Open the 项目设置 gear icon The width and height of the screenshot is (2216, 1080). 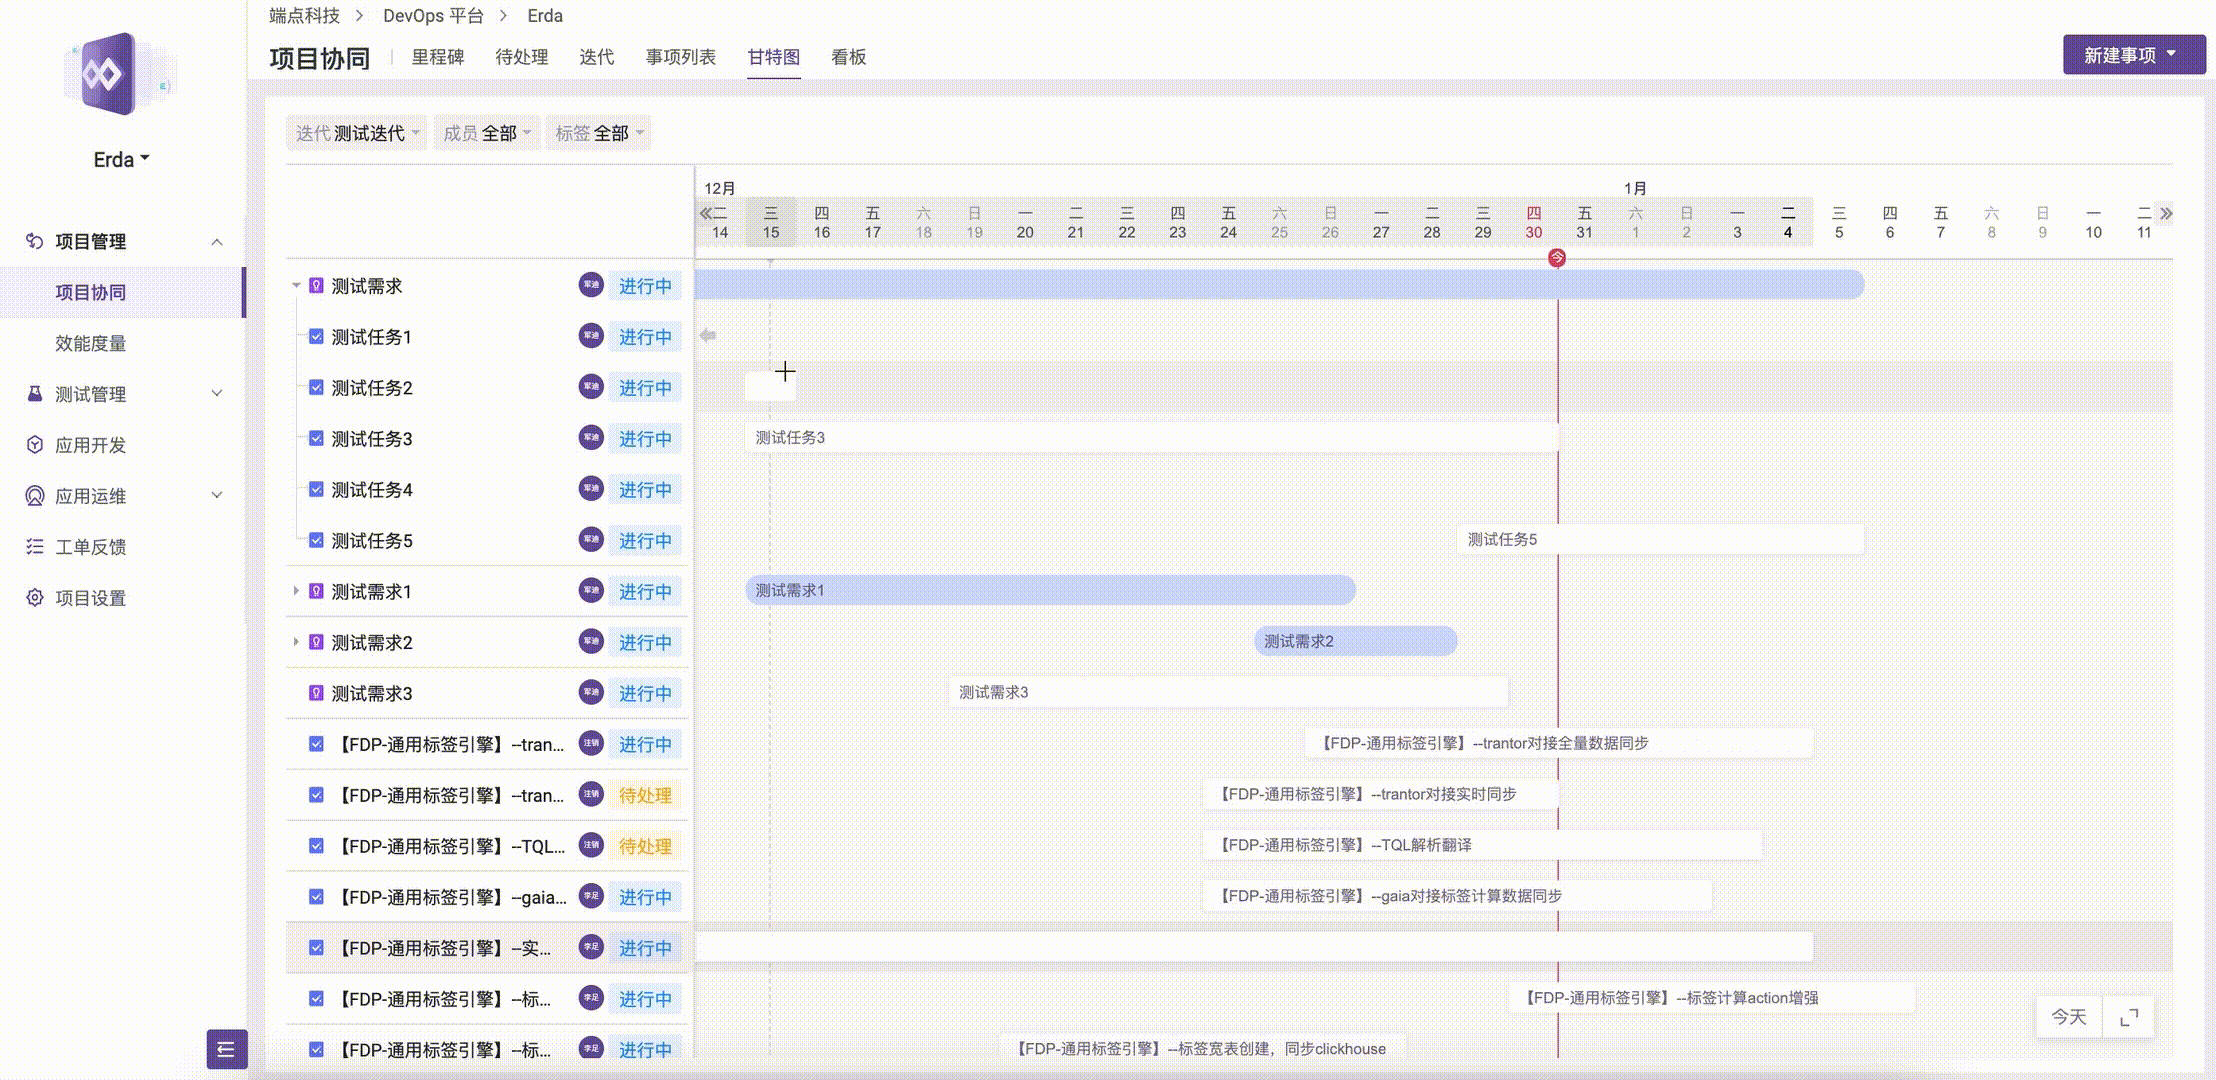point(34,597)
